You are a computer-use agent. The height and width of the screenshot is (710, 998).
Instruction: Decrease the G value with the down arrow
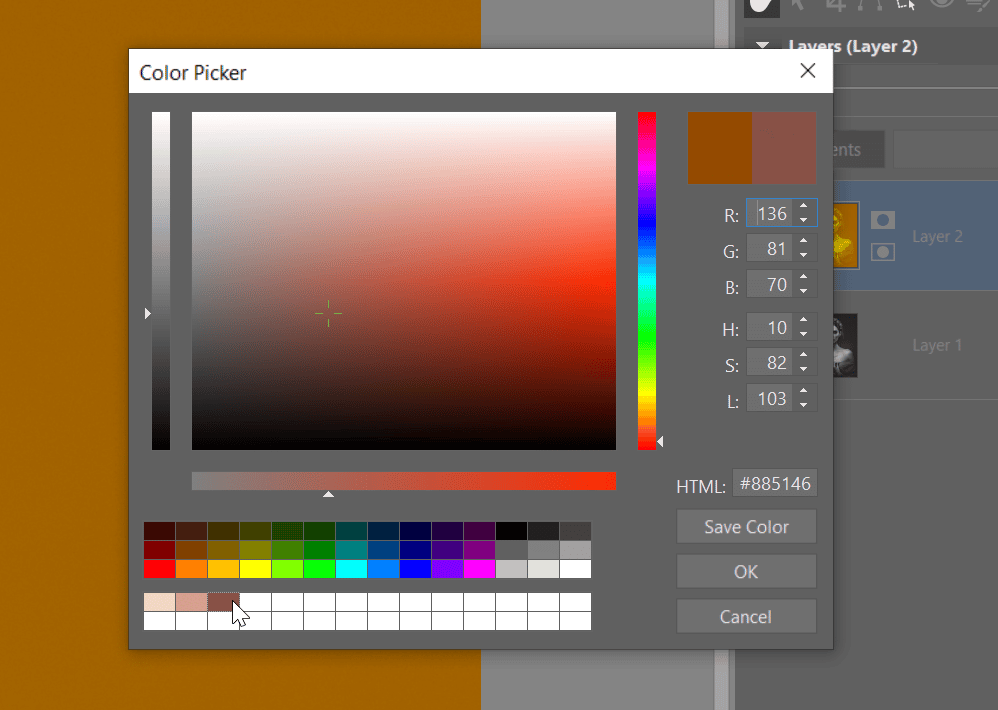click(x=804, y=255)
